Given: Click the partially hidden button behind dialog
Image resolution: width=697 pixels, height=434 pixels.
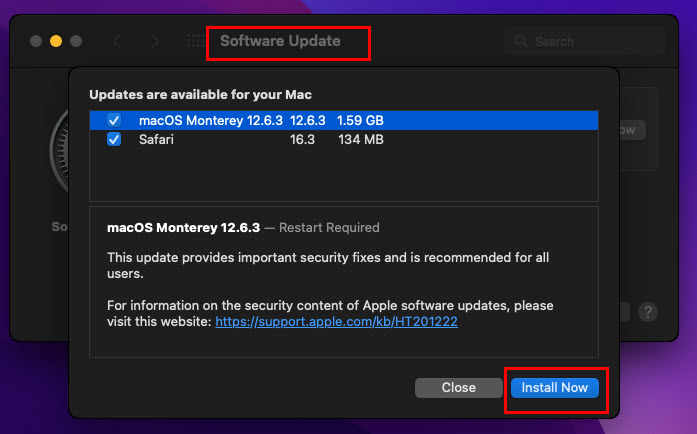Looking at the screenshot, I should 633,130.
